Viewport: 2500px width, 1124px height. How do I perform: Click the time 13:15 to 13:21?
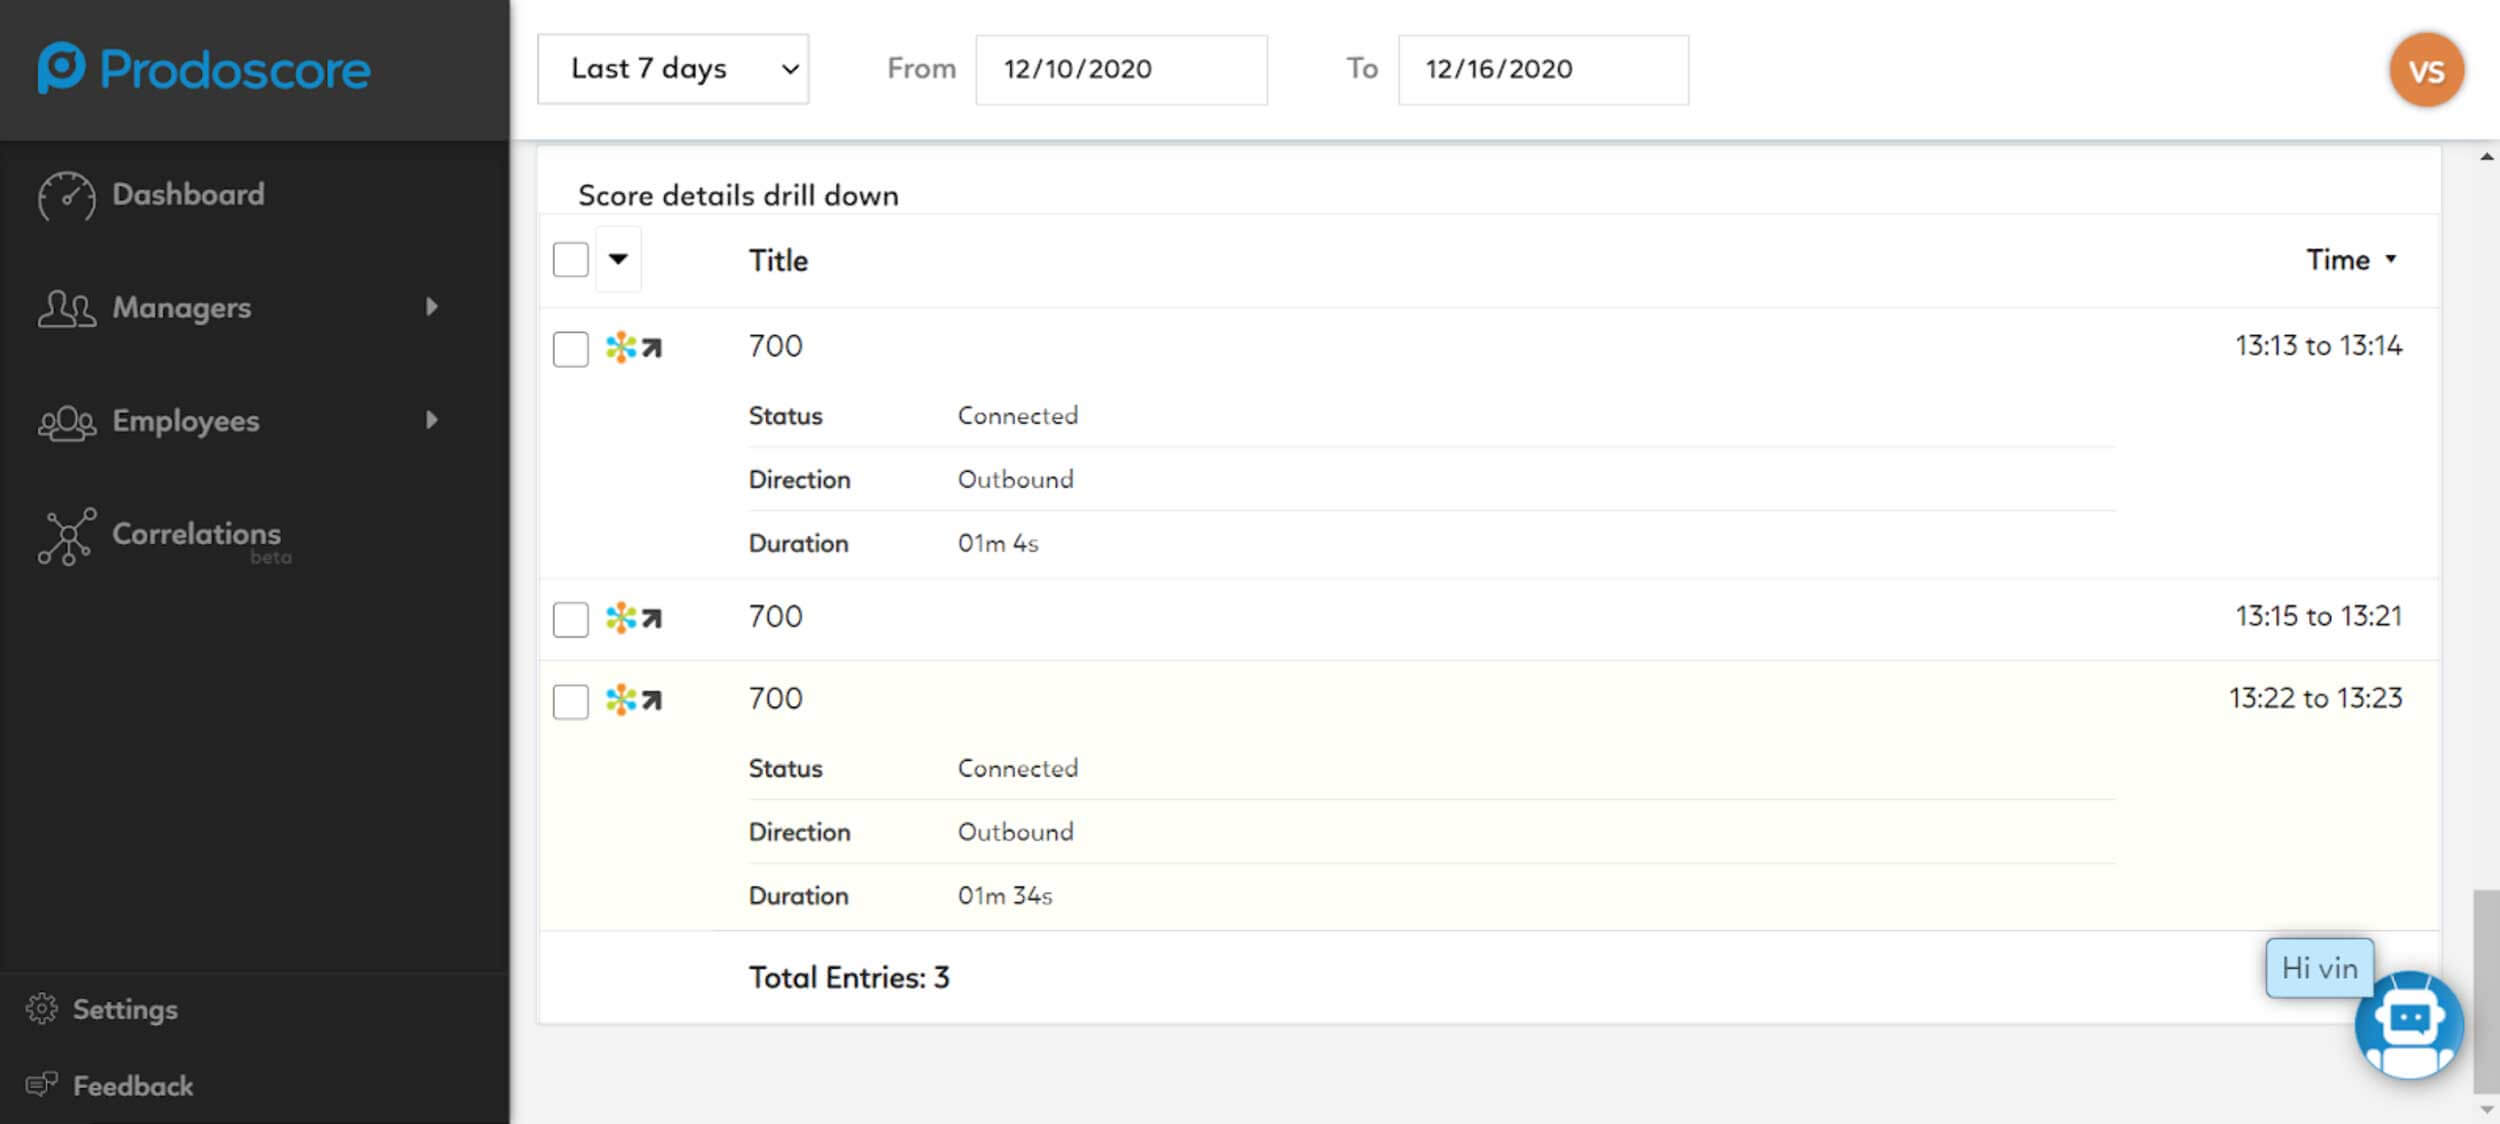tap(2318, 616)
